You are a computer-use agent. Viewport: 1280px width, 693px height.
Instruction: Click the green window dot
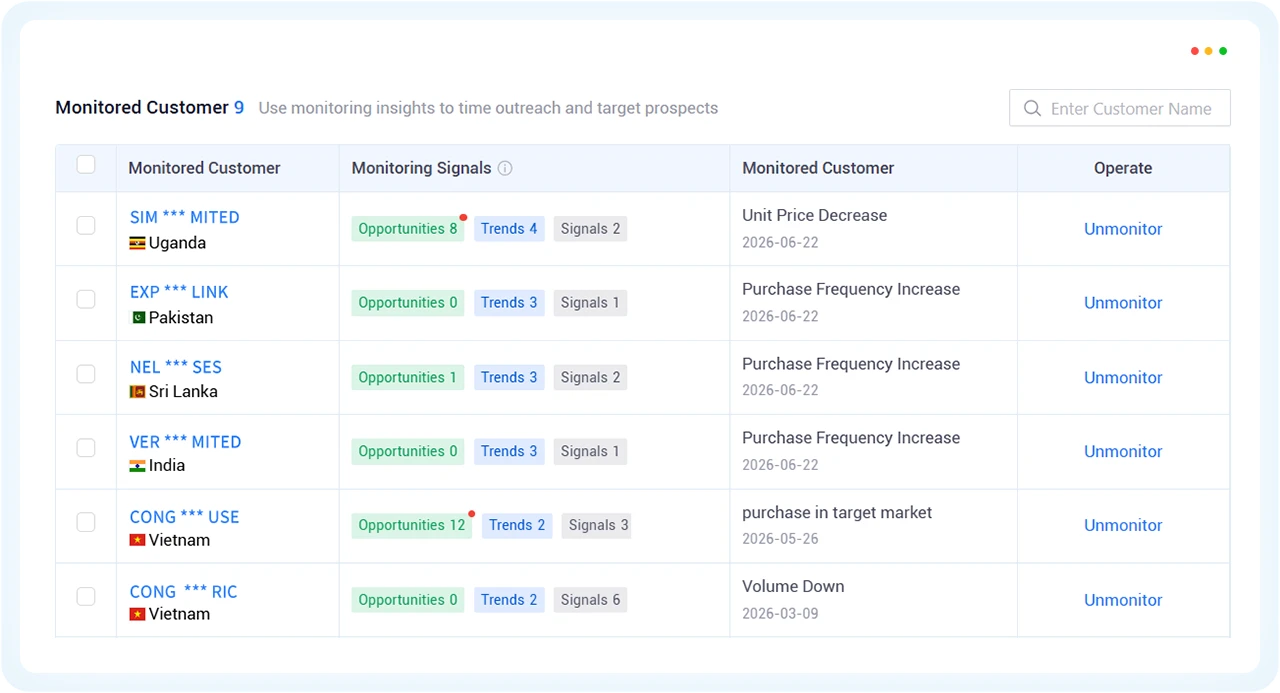(1223, 51)
